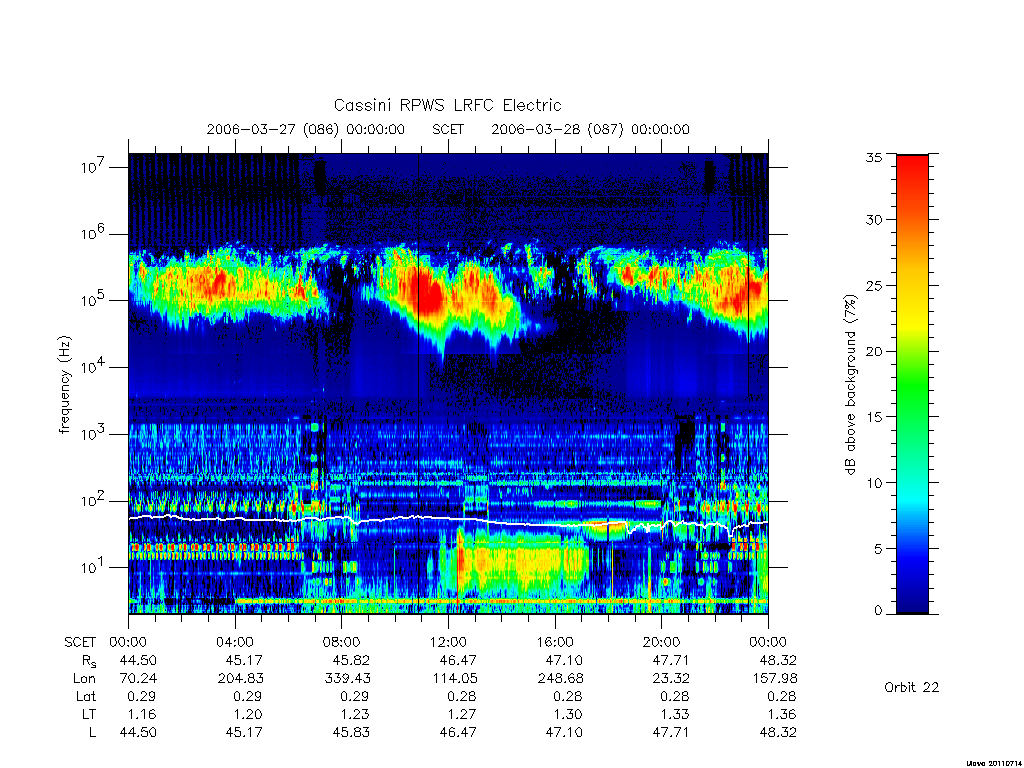Click the dB above background axis label

coord(850,385)
